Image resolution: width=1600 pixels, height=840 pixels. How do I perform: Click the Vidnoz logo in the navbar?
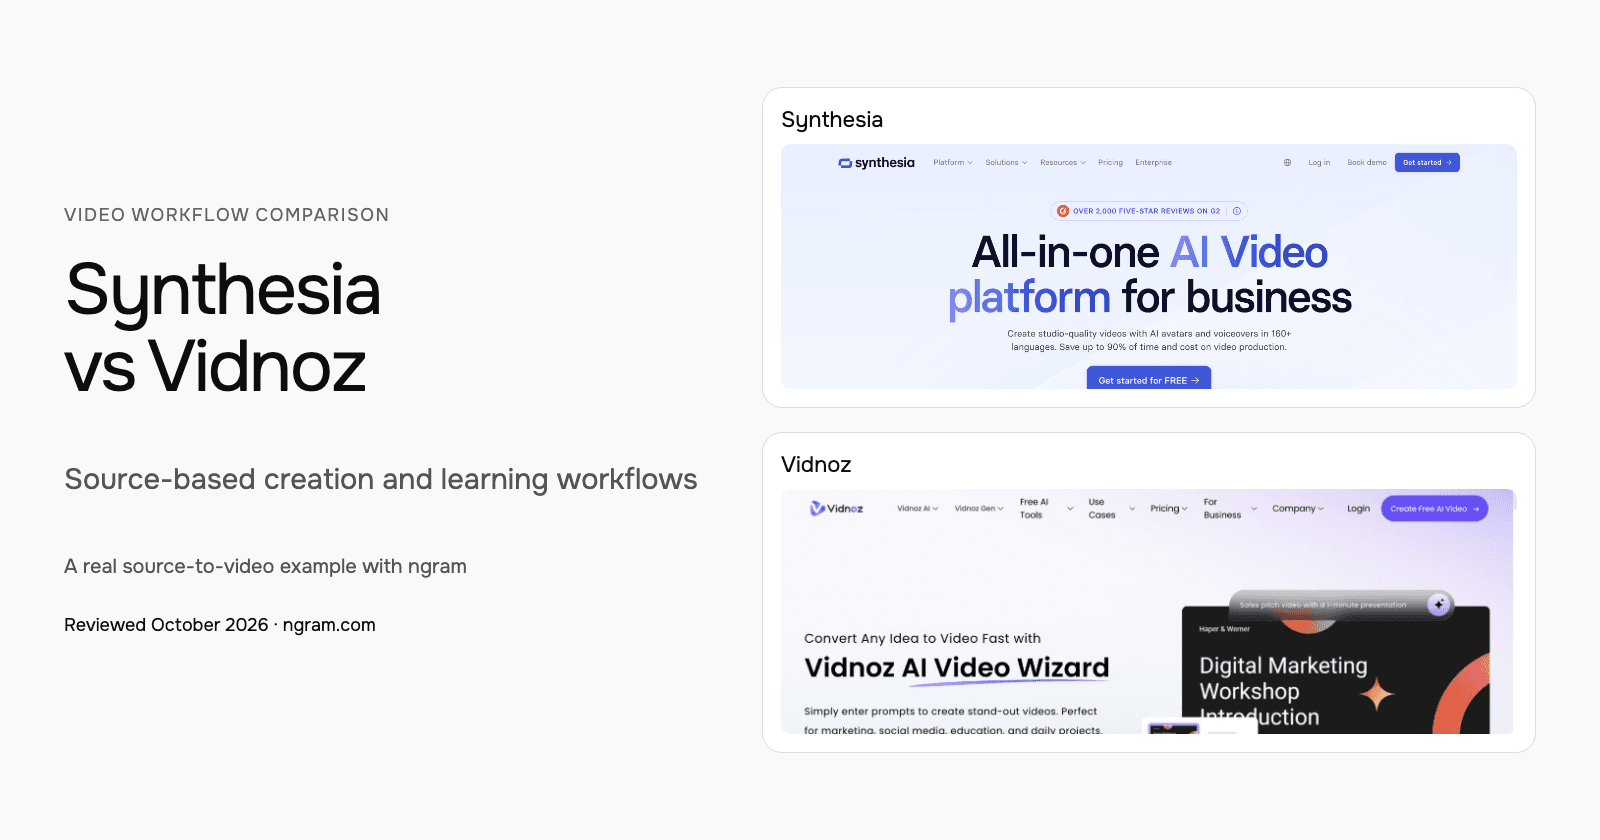click(837, 508)
